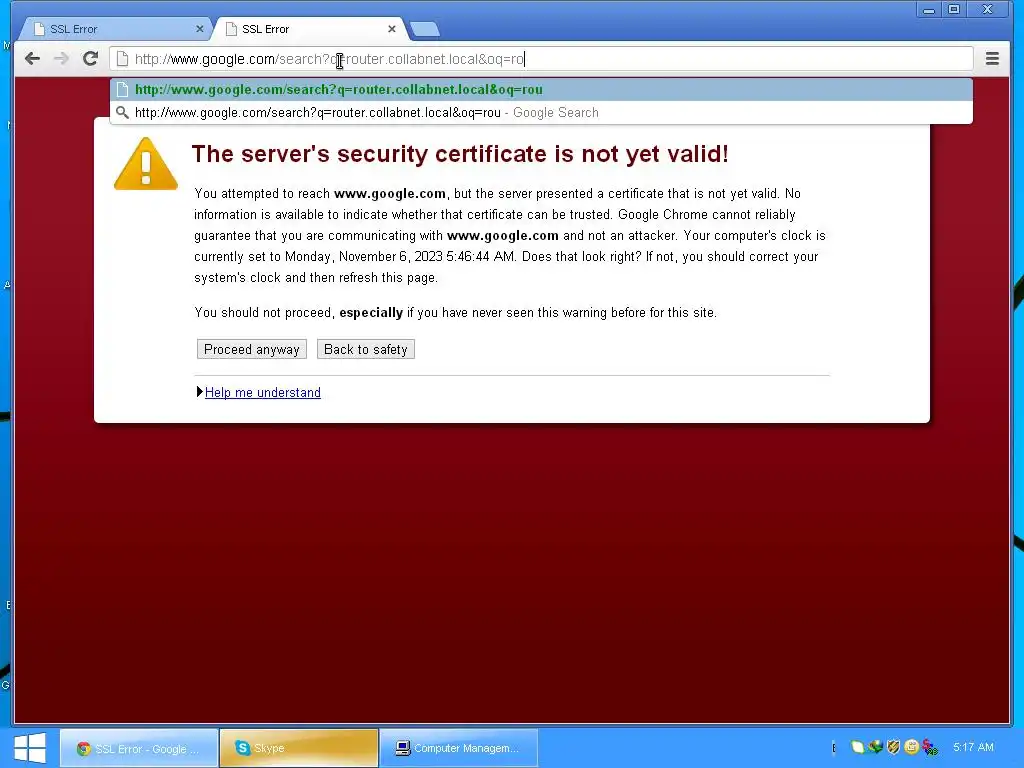
Task: Click the certificate error heading text
Action: (x=460, y=154)
